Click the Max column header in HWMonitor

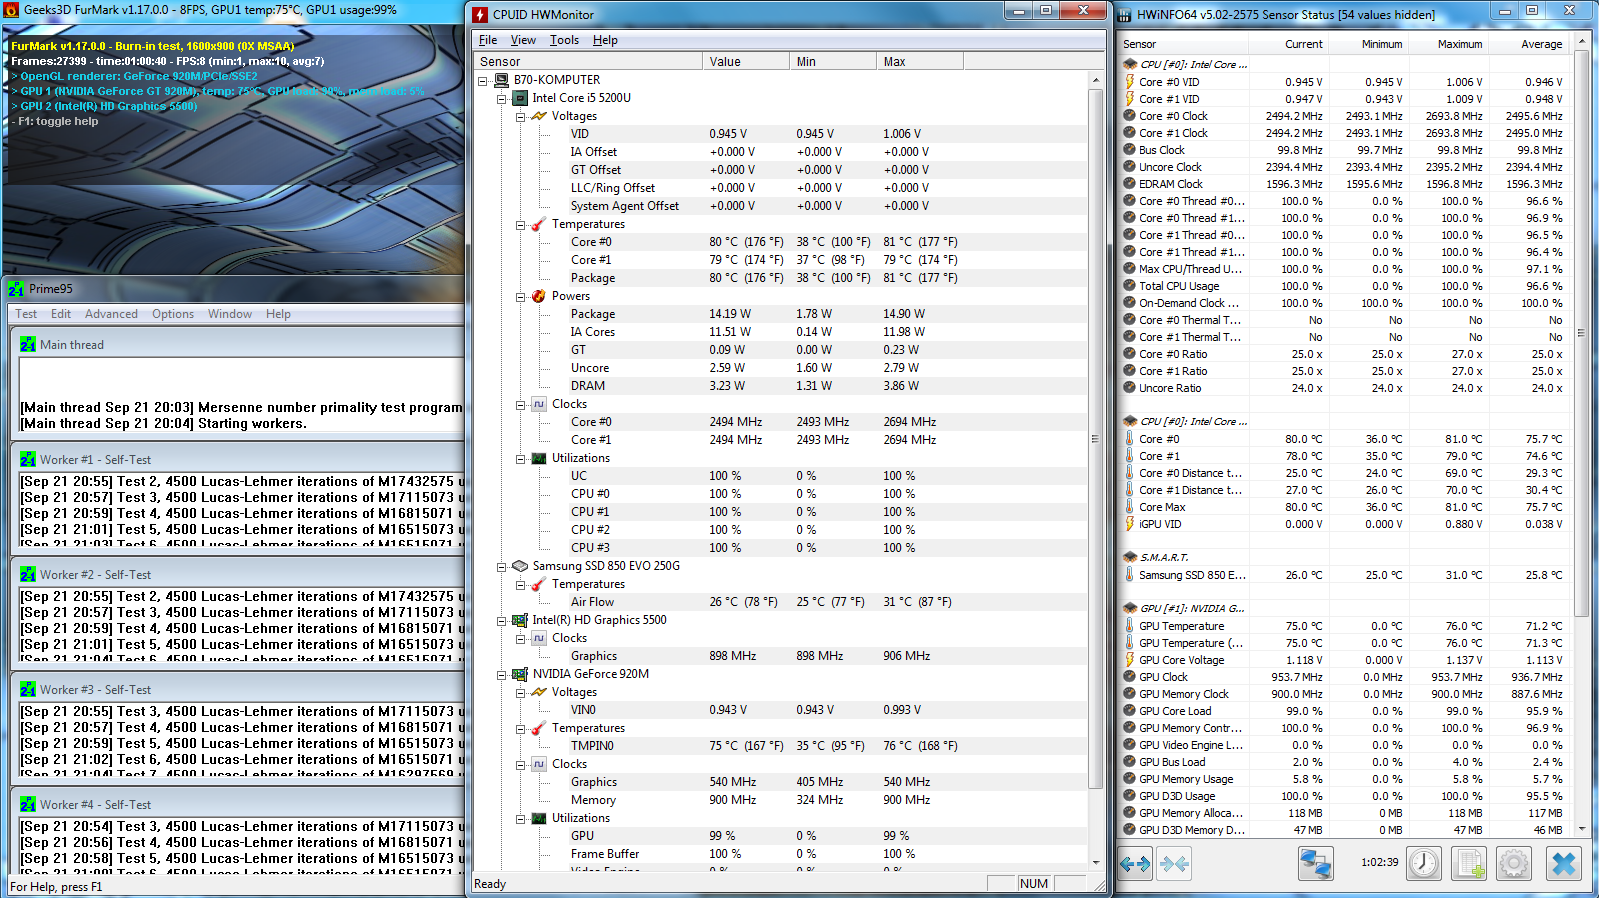point(919,61)
